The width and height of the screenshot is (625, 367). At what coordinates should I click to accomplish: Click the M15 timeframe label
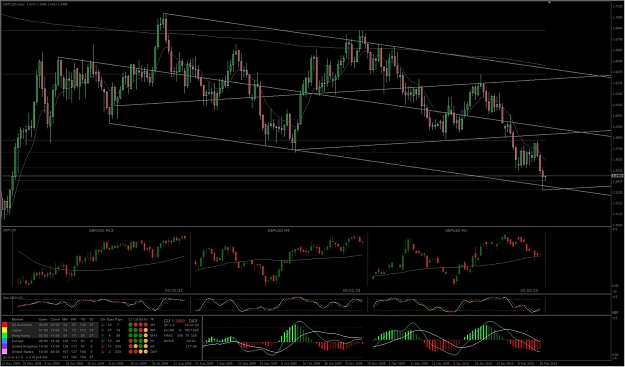(153, 336)
